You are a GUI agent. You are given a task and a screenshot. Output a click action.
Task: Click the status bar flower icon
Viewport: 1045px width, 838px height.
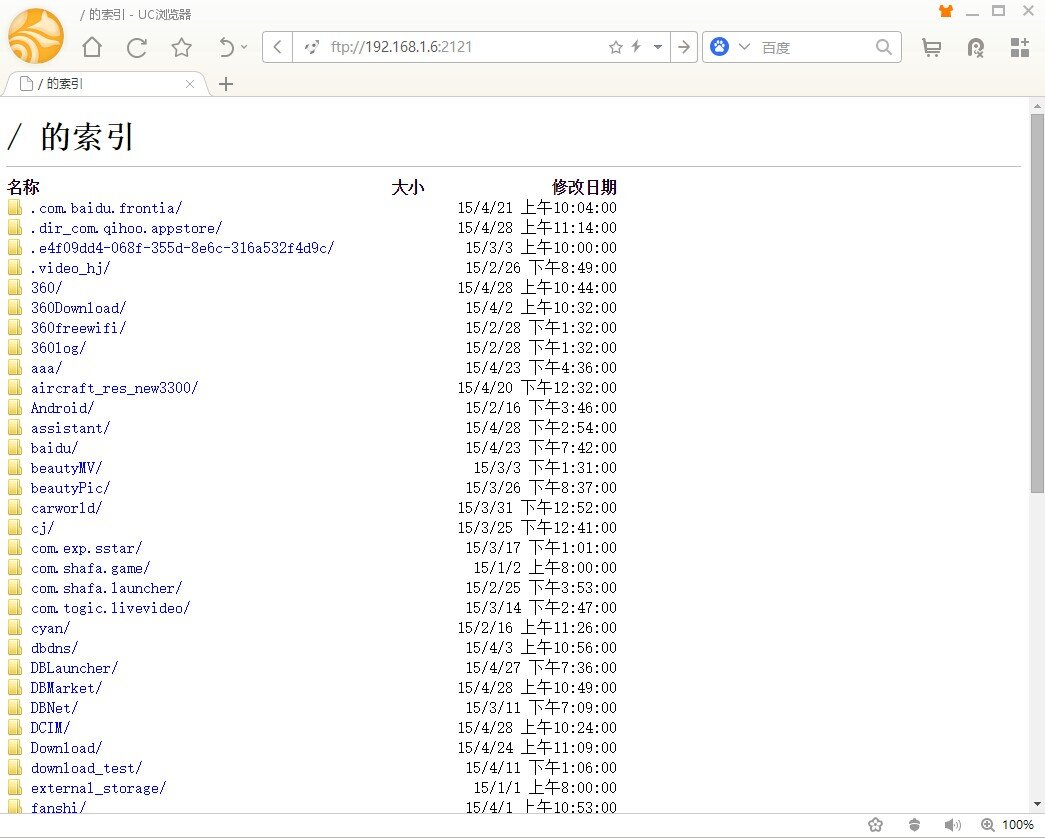[876, 825]
